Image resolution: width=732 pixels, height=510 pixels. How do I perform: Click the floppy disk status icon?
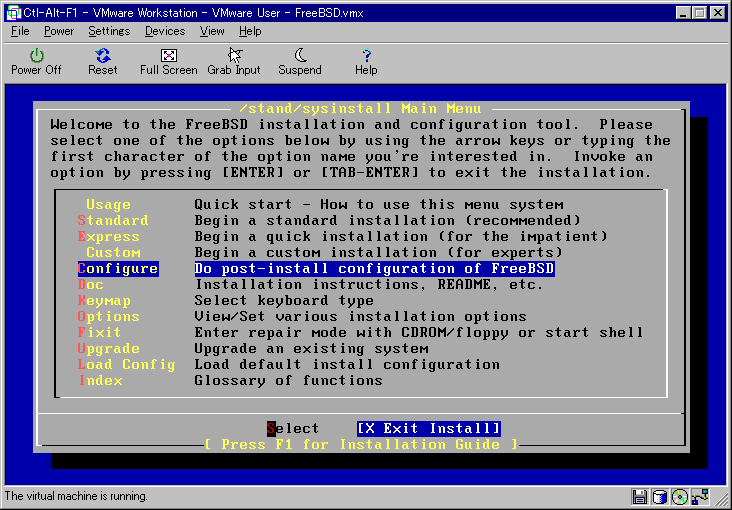pos(639,496)
